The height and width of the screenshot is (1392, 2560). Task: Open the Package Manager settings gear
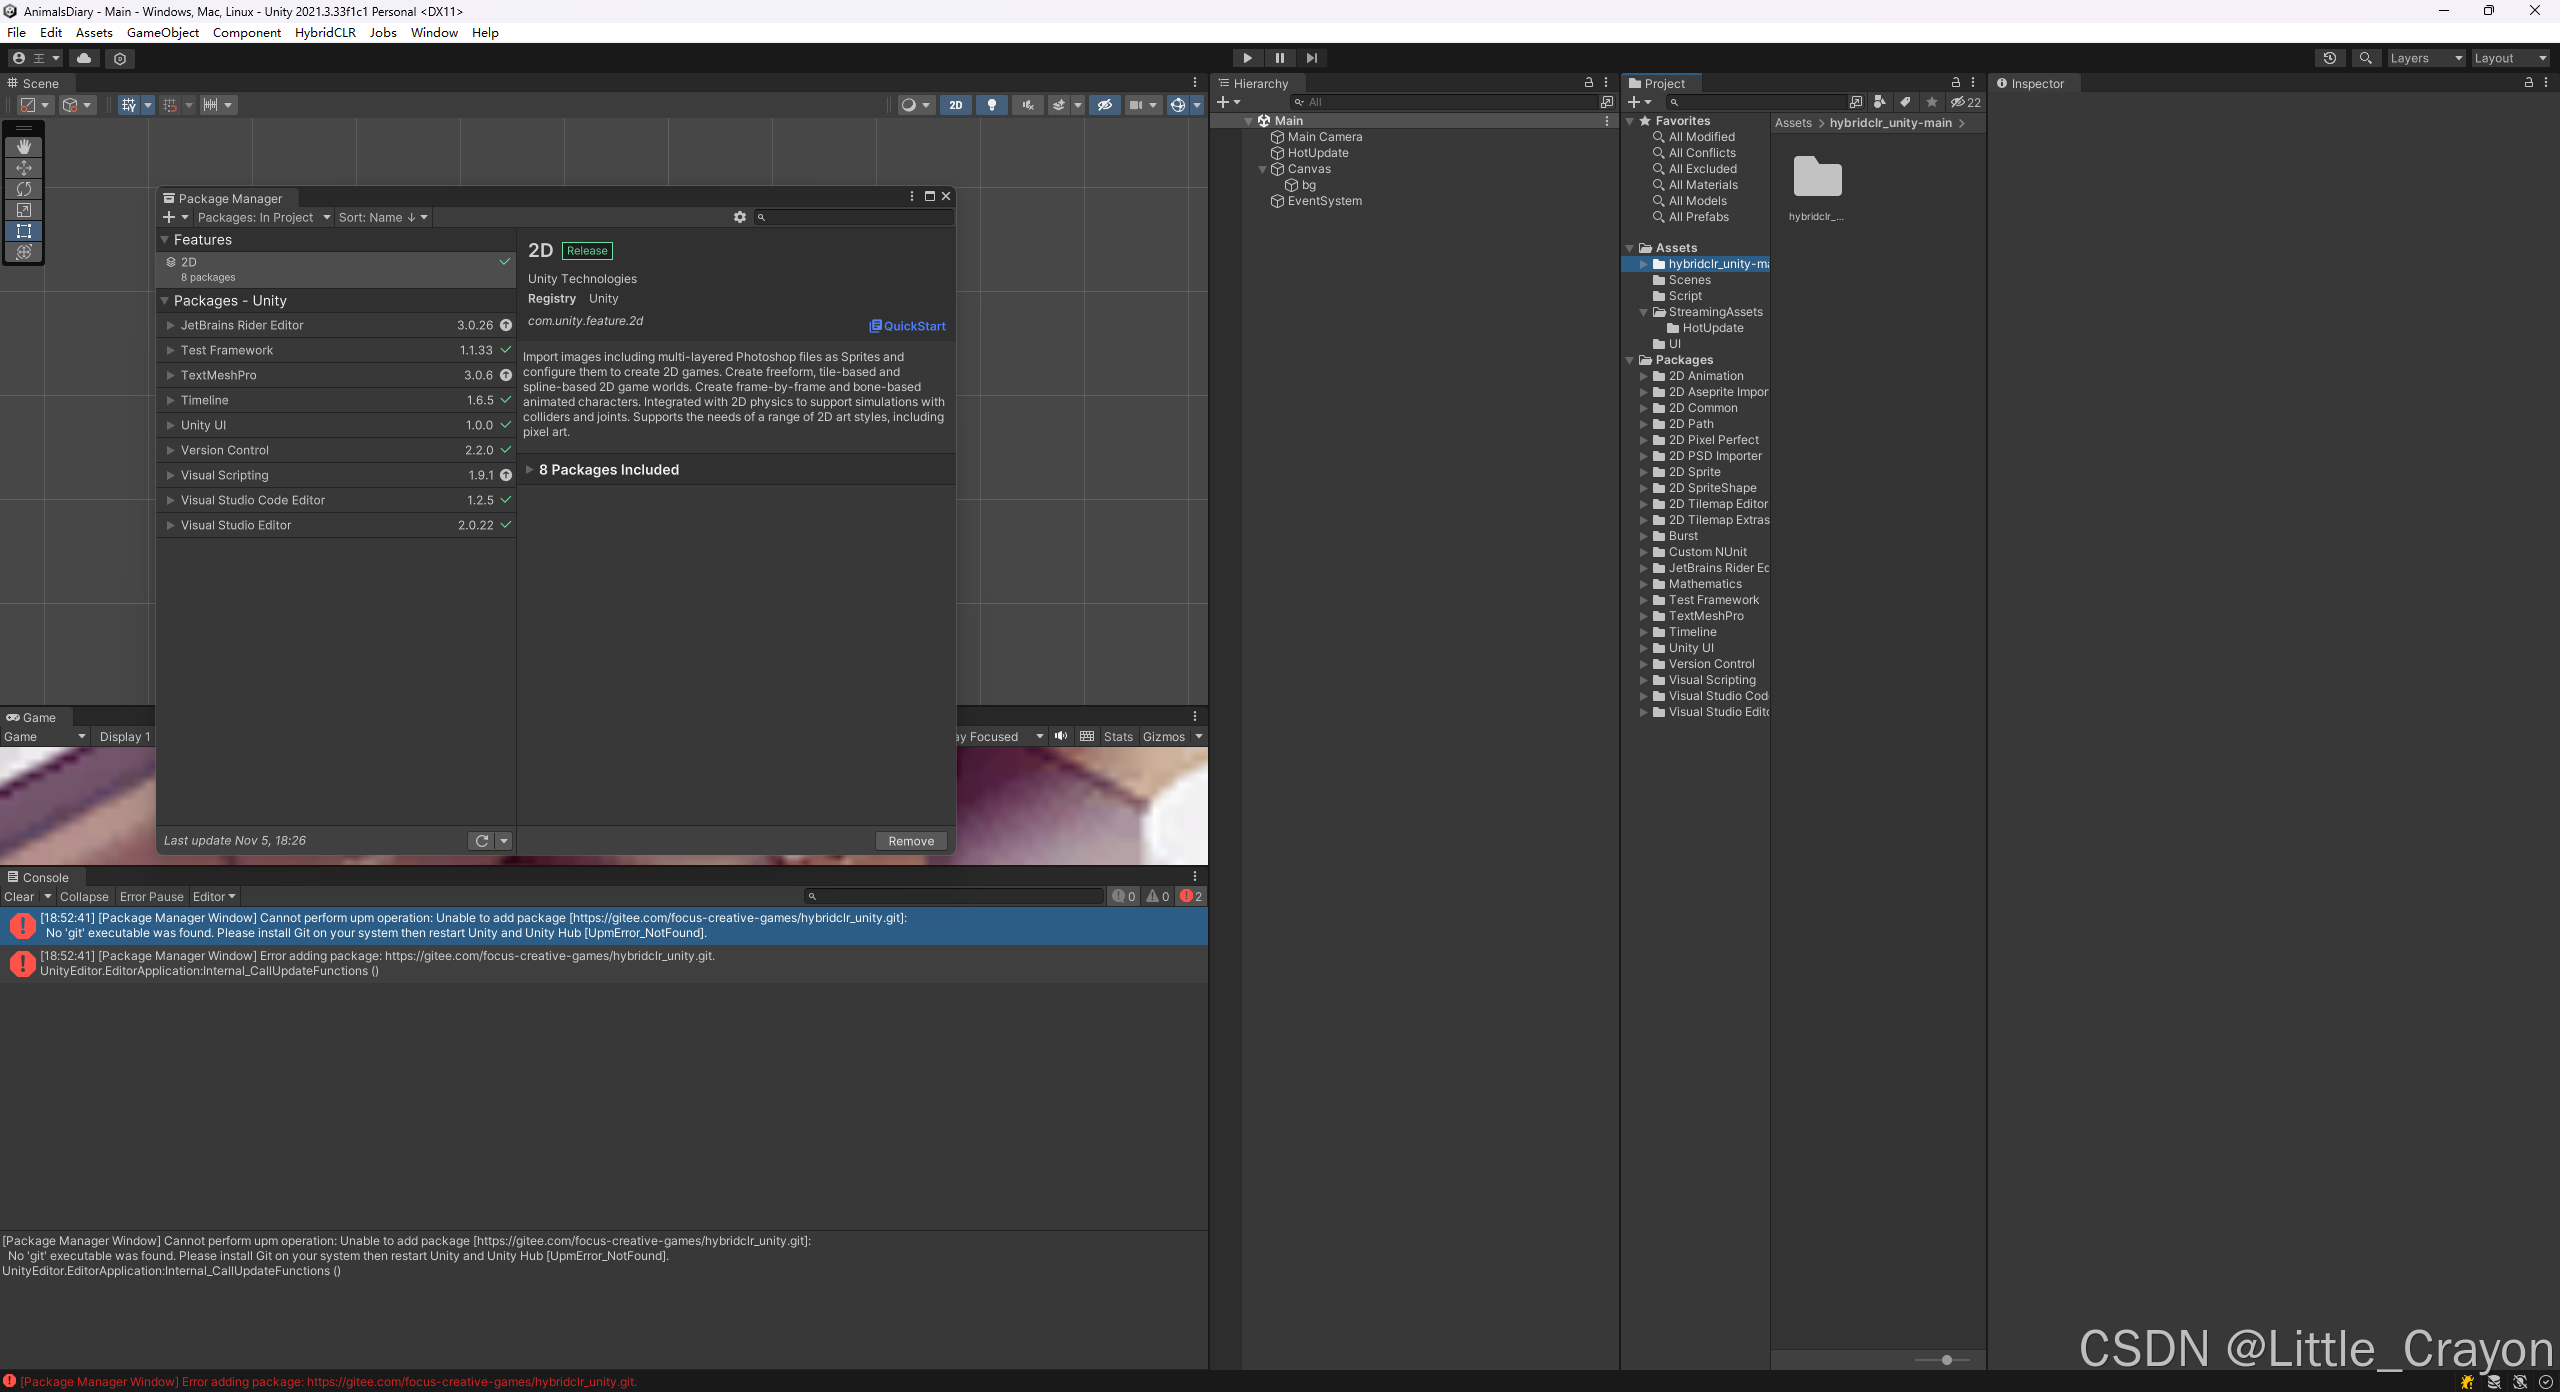(x=739, y=217)
